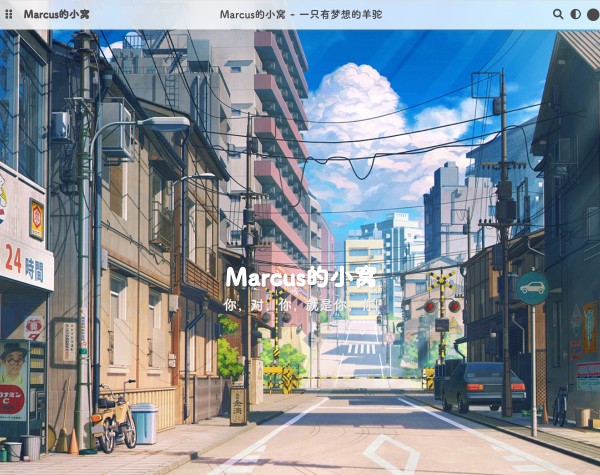Open the grid menu icon

tap(9, 14)
